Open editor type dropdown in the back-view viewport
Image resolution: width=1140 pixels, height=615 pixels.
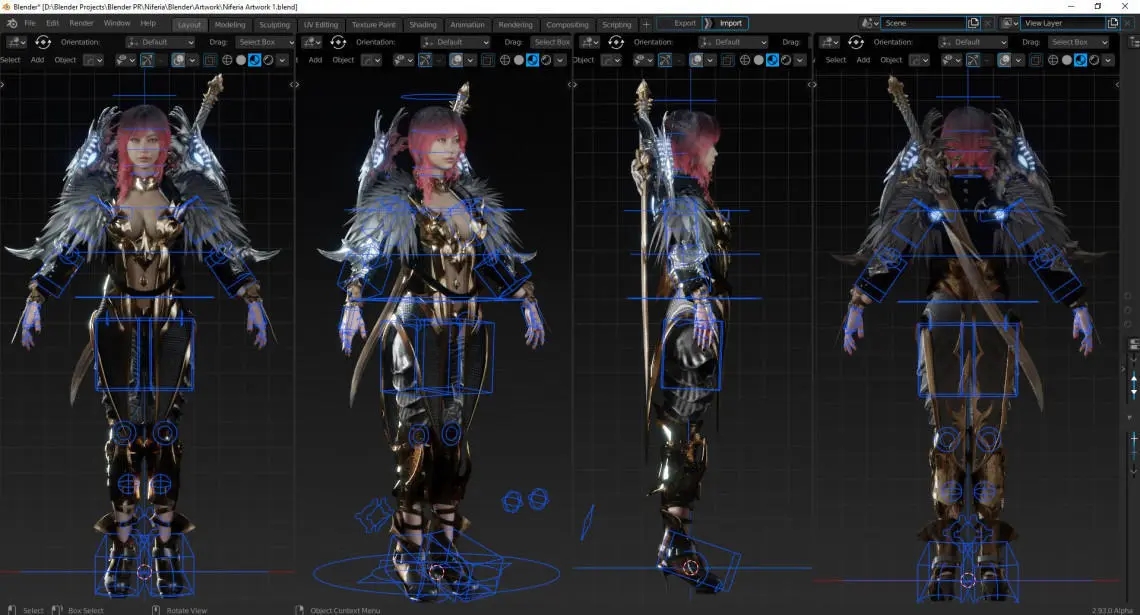click(830, 42)
